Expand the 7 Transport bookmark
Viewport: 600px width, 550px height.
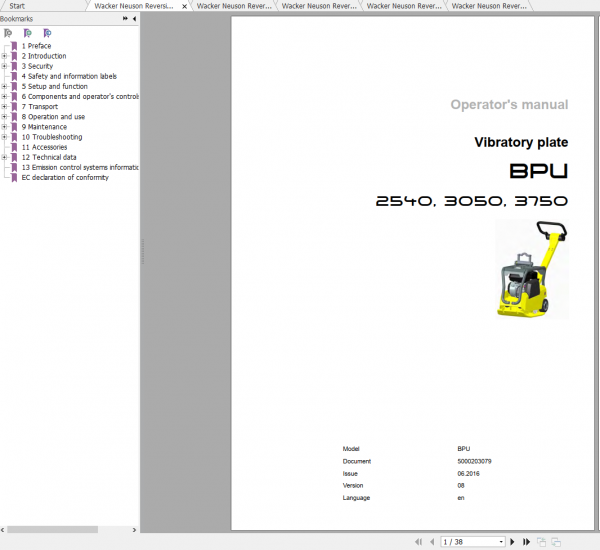pos(4,106)
